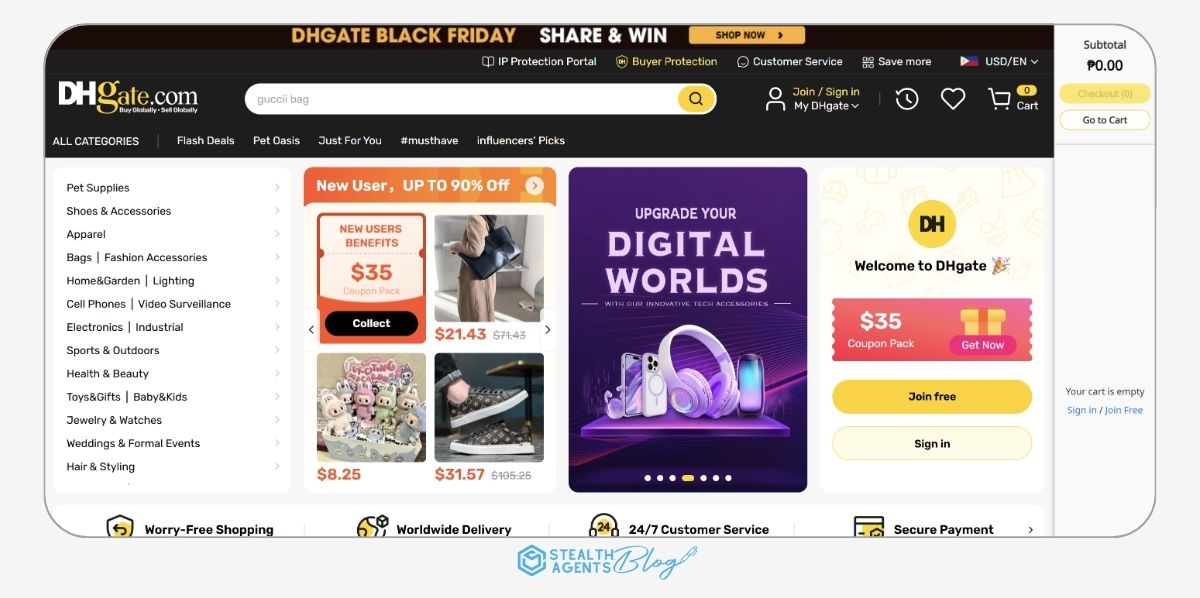This screenshot has height=598, width=1200.
Task: Open the $31.57 sneaker product thumbnail
Action: 490,407
